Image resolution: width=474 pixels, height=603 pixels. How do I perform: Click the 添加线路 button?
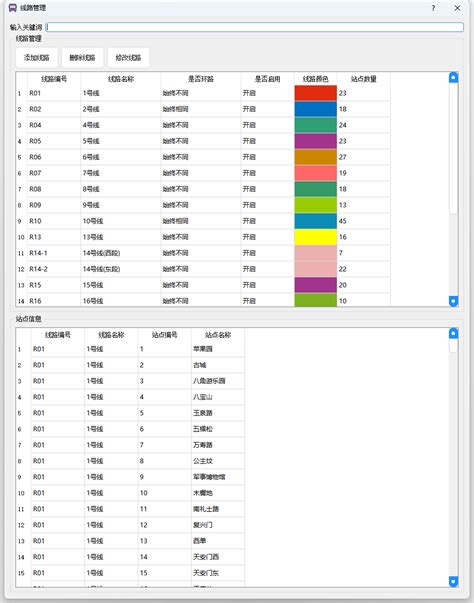click(37, 58)
